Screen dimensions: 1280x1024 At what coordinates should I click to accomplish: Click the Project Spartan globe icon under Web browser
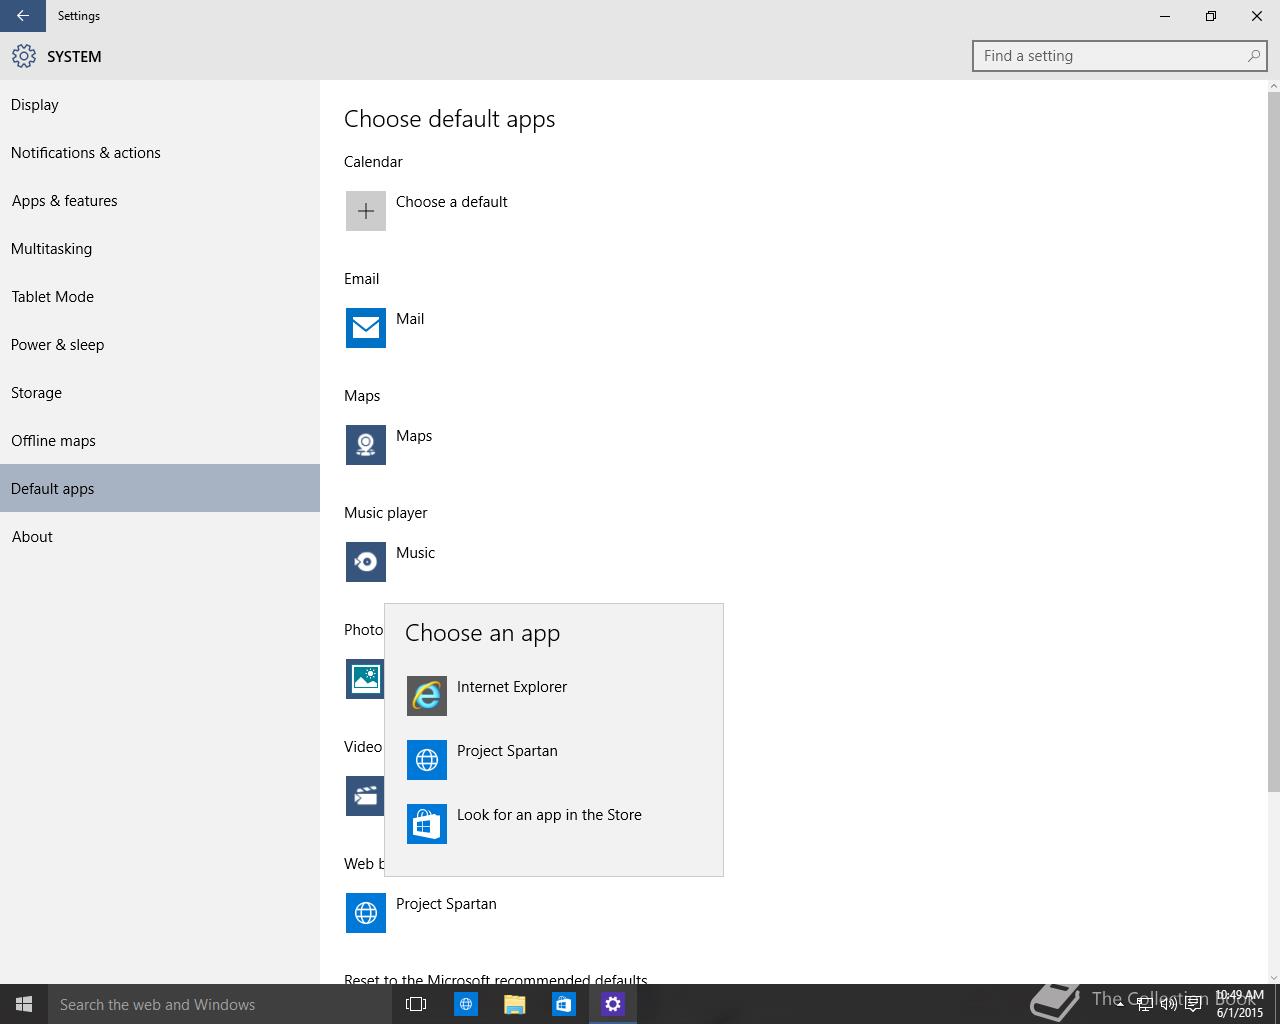366,913
